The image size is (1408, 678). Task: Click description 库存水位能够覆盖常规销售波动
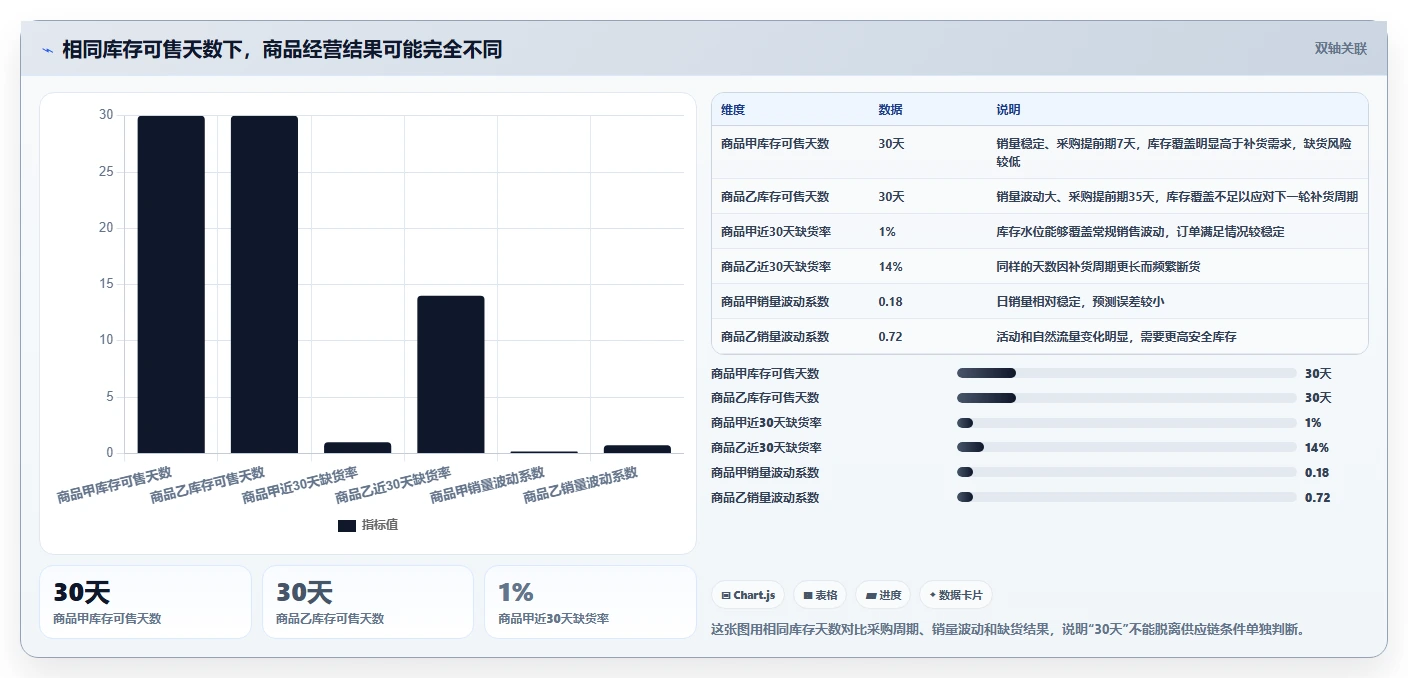tap(1080, 232)
